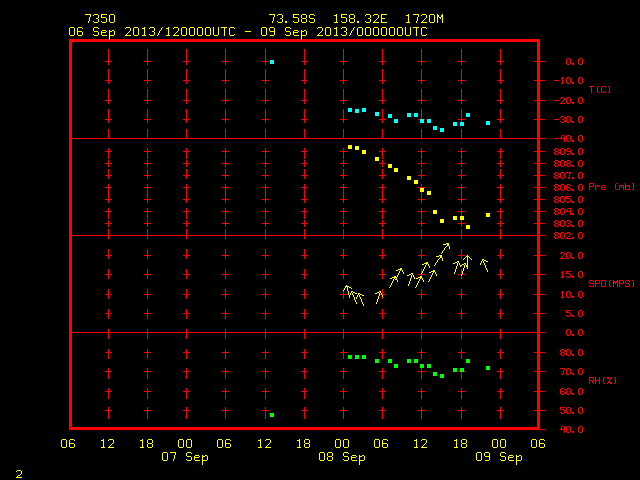Click the 09 Sep date label
Viewport: 640px width, 480px height.
click(x=499, y=457)
